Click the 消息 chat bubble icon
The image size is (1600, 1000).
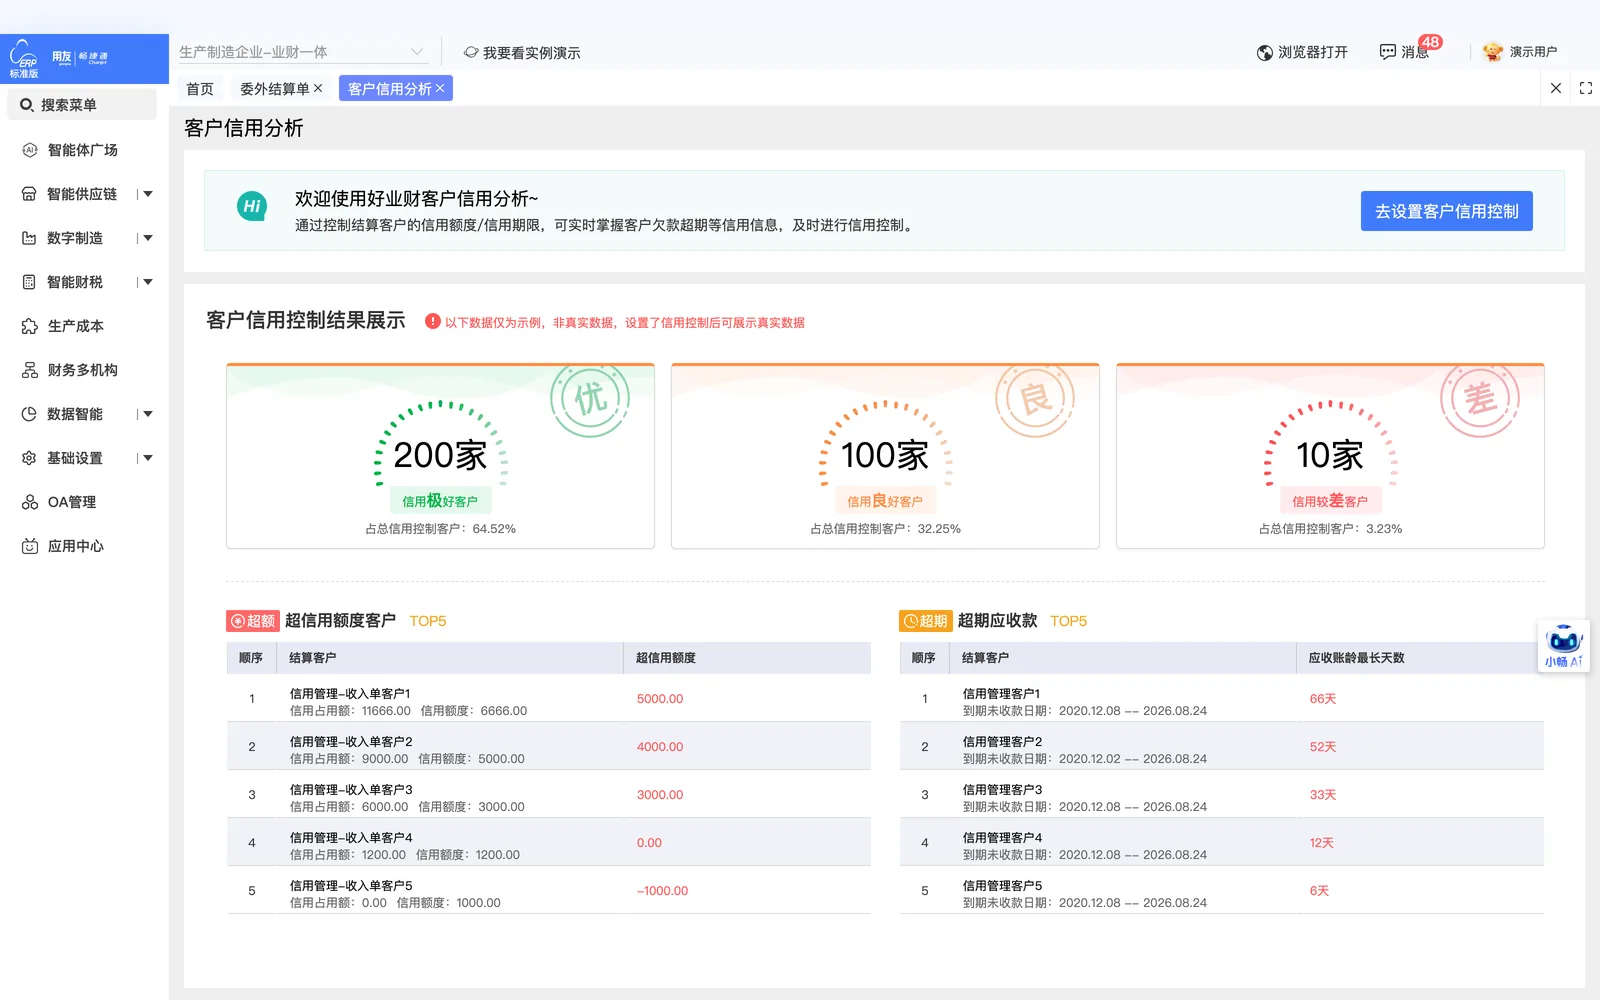[1388, 52]
